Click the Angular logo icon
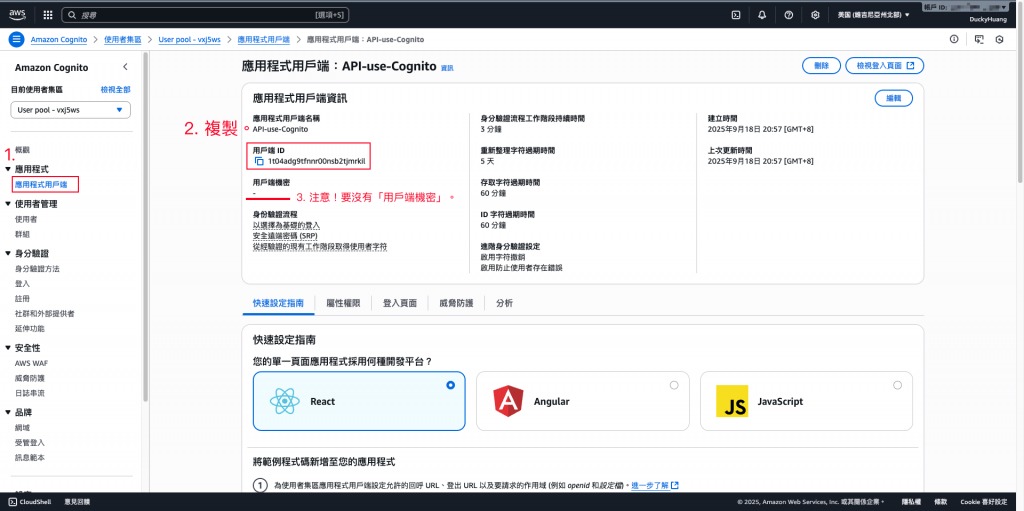The image size is (1024, 511). (x=509, y=401)
